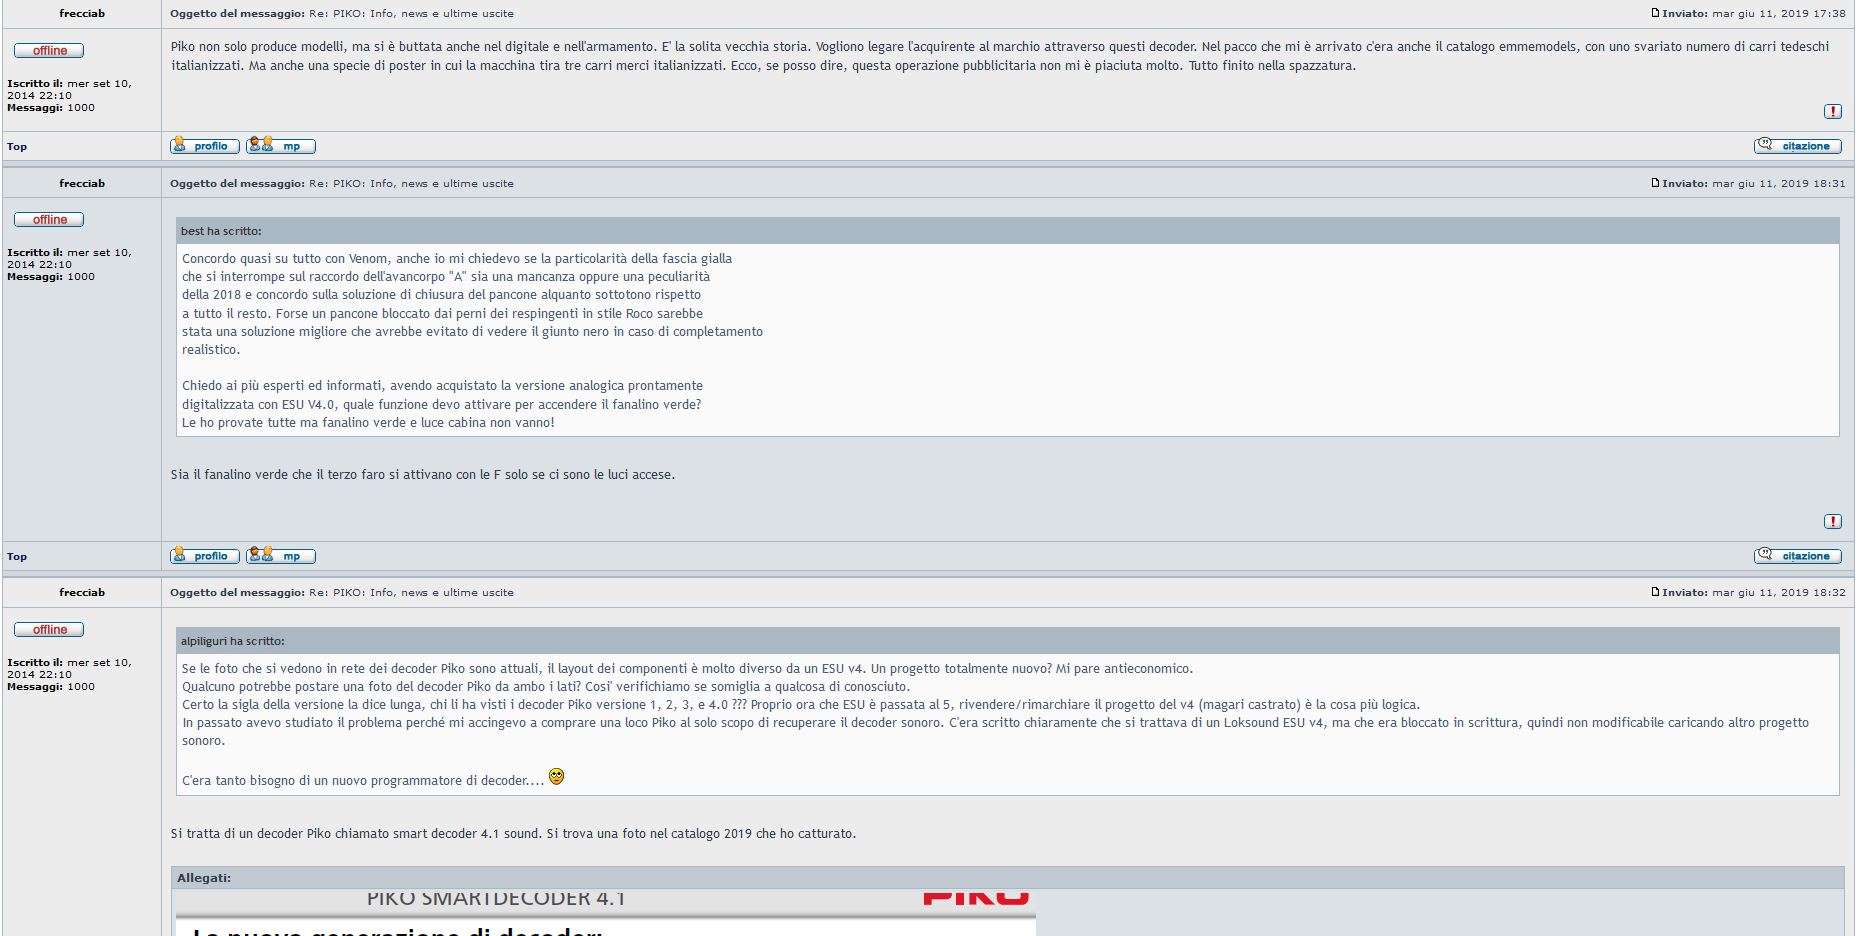Viewport: 1874px width, 936px height.
Task: Report the post sent at 18:31
Action: coord(1832,521)
